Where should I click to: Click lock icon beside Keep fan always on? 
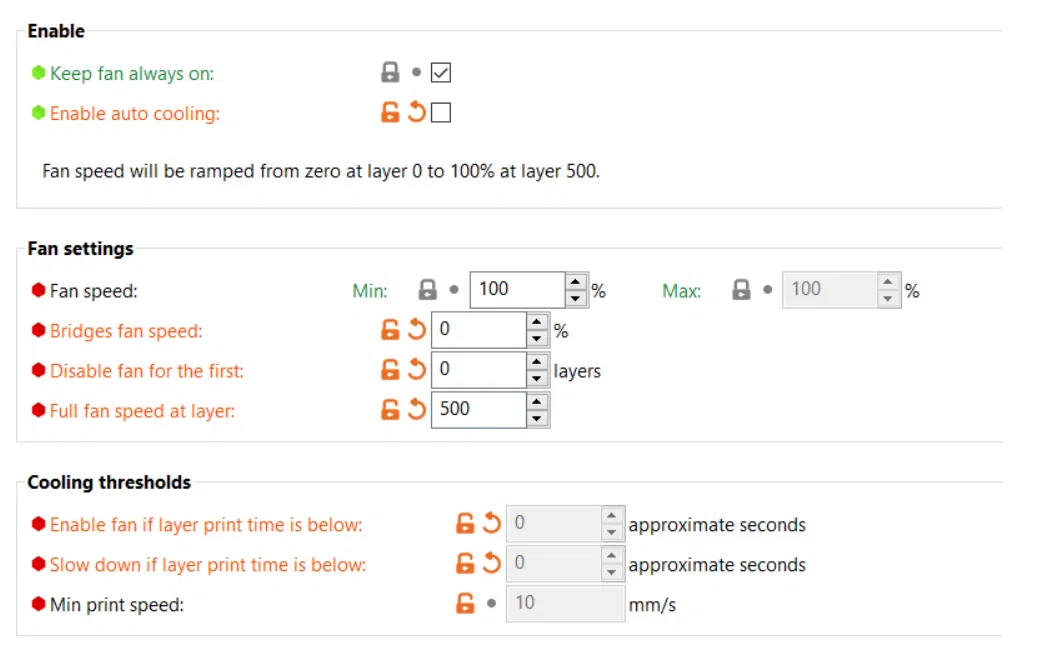point(390,73)
